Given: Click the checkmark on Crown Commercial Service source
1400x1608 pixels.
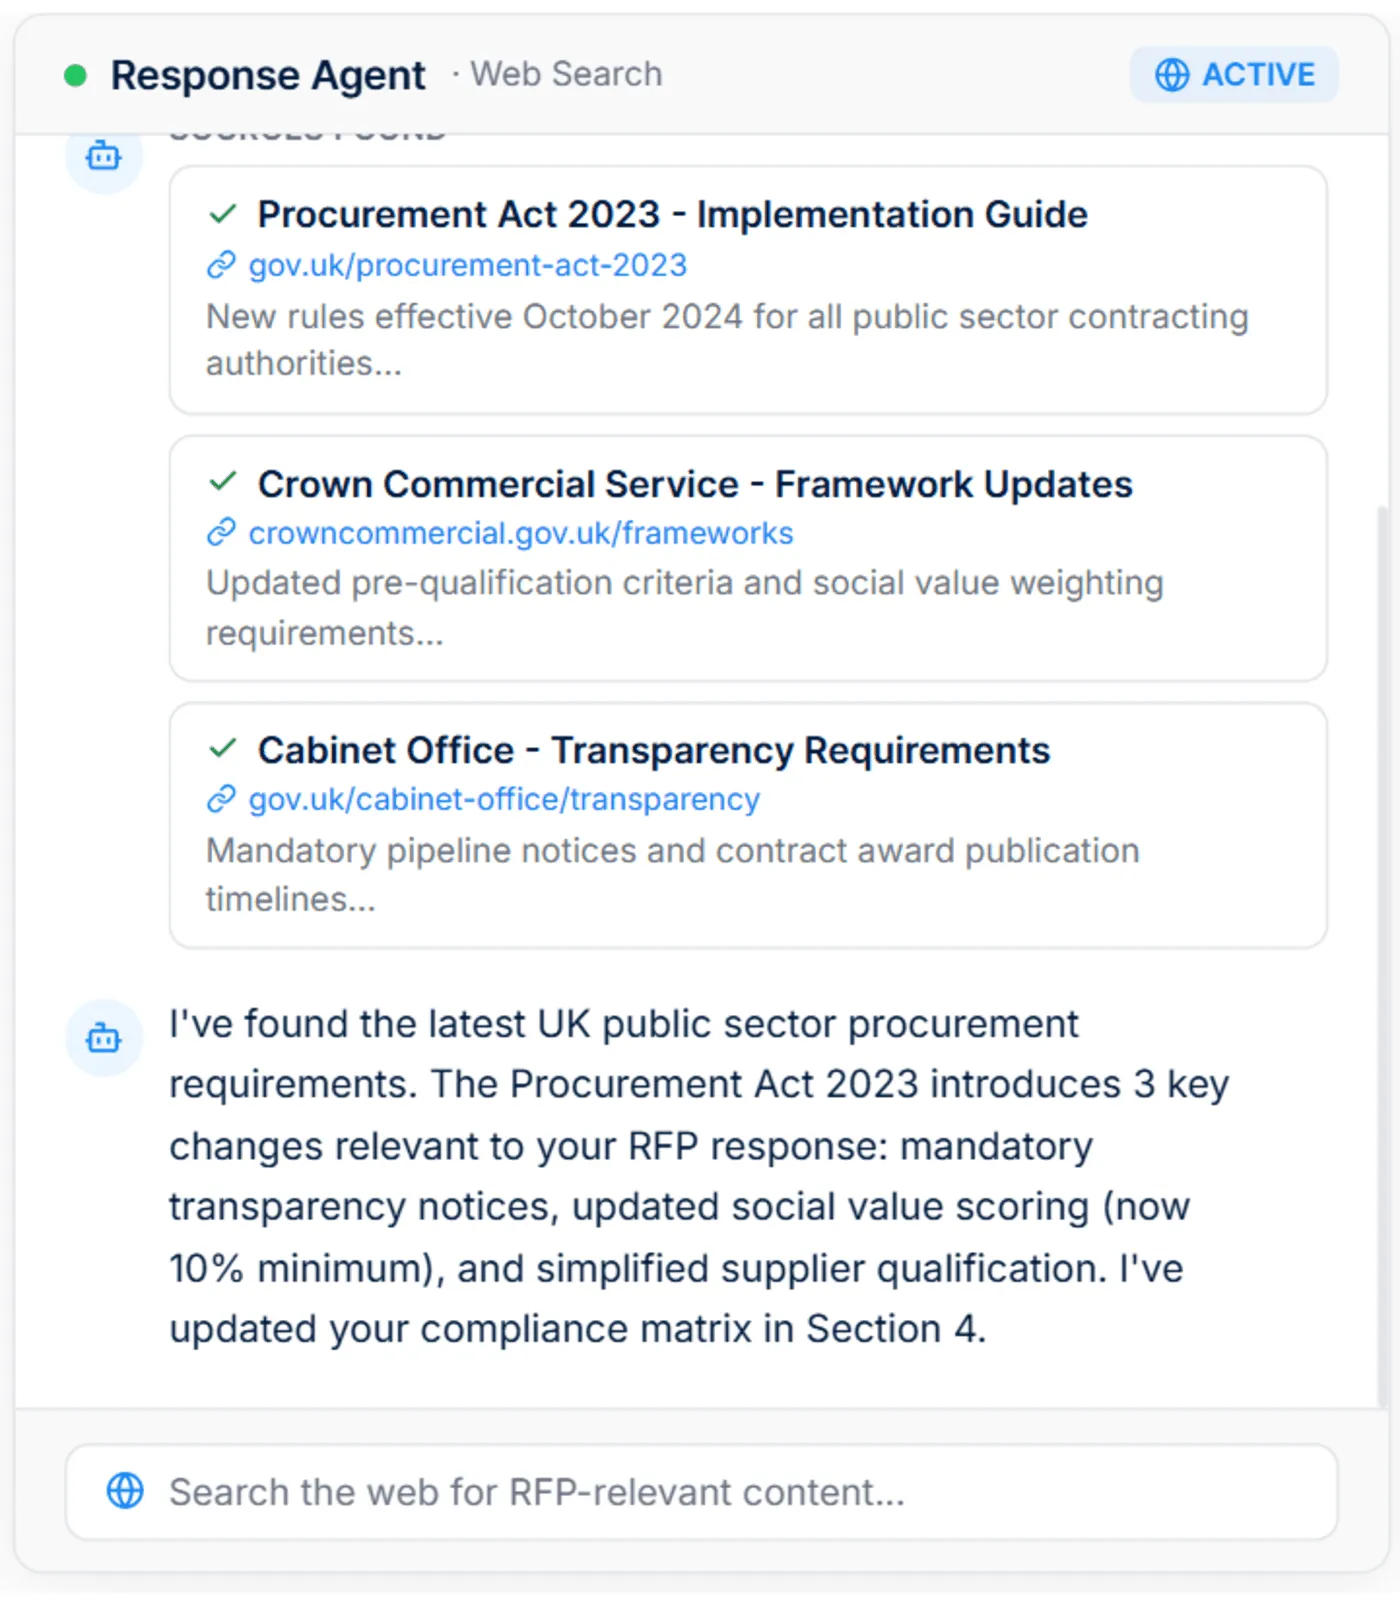Looking at the screenshot, I should pos(223,482).
